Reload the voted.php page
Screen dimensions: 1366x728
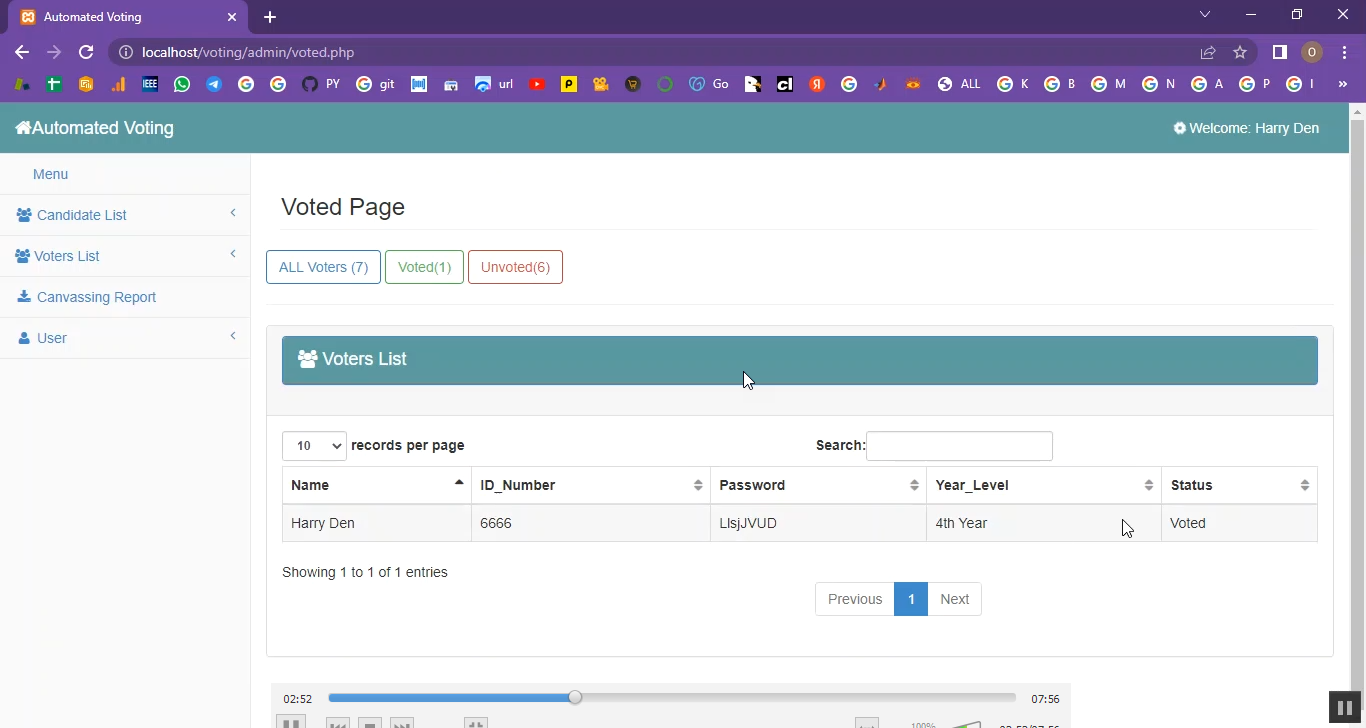[x=86, y=52]
